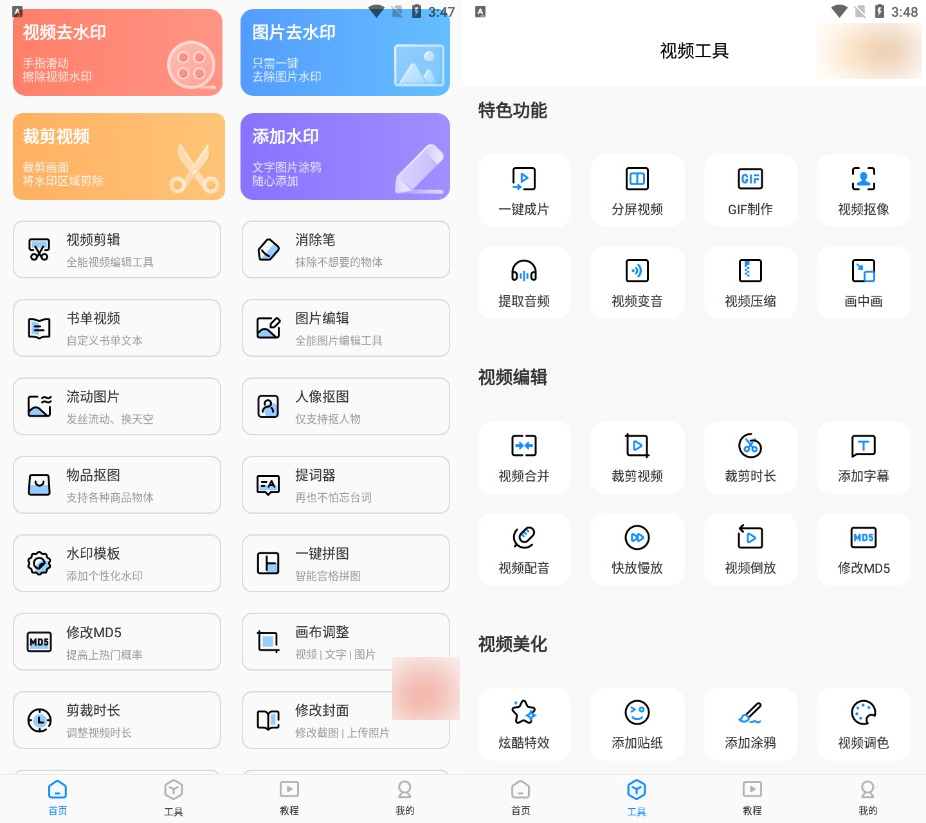The width and height of the screenshot is (926, 823).
Task: Open the 书单视频 icon
Action: [x=39, y=328]
